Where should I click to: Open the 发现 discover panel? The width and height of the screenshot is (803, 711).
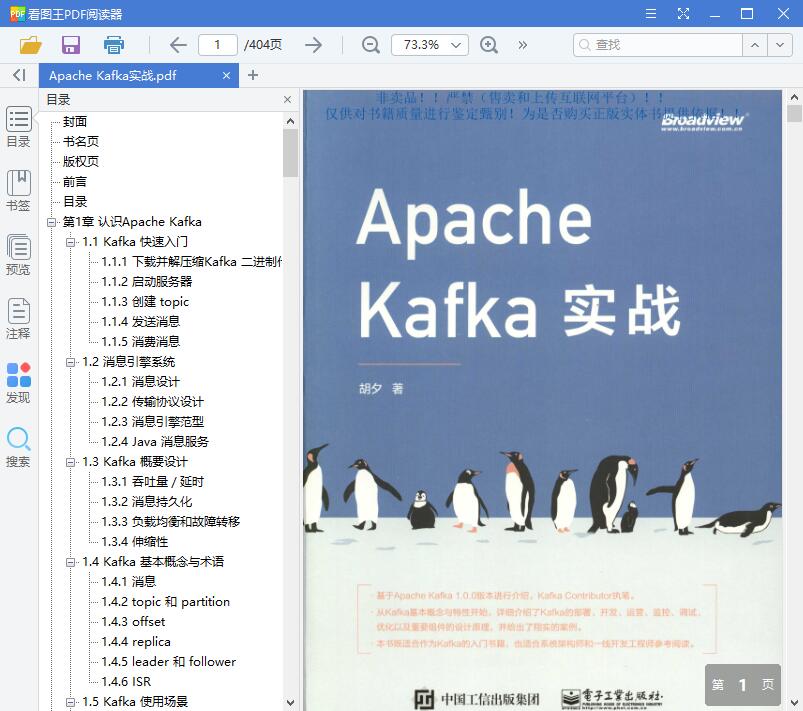(x=18, y=383)
